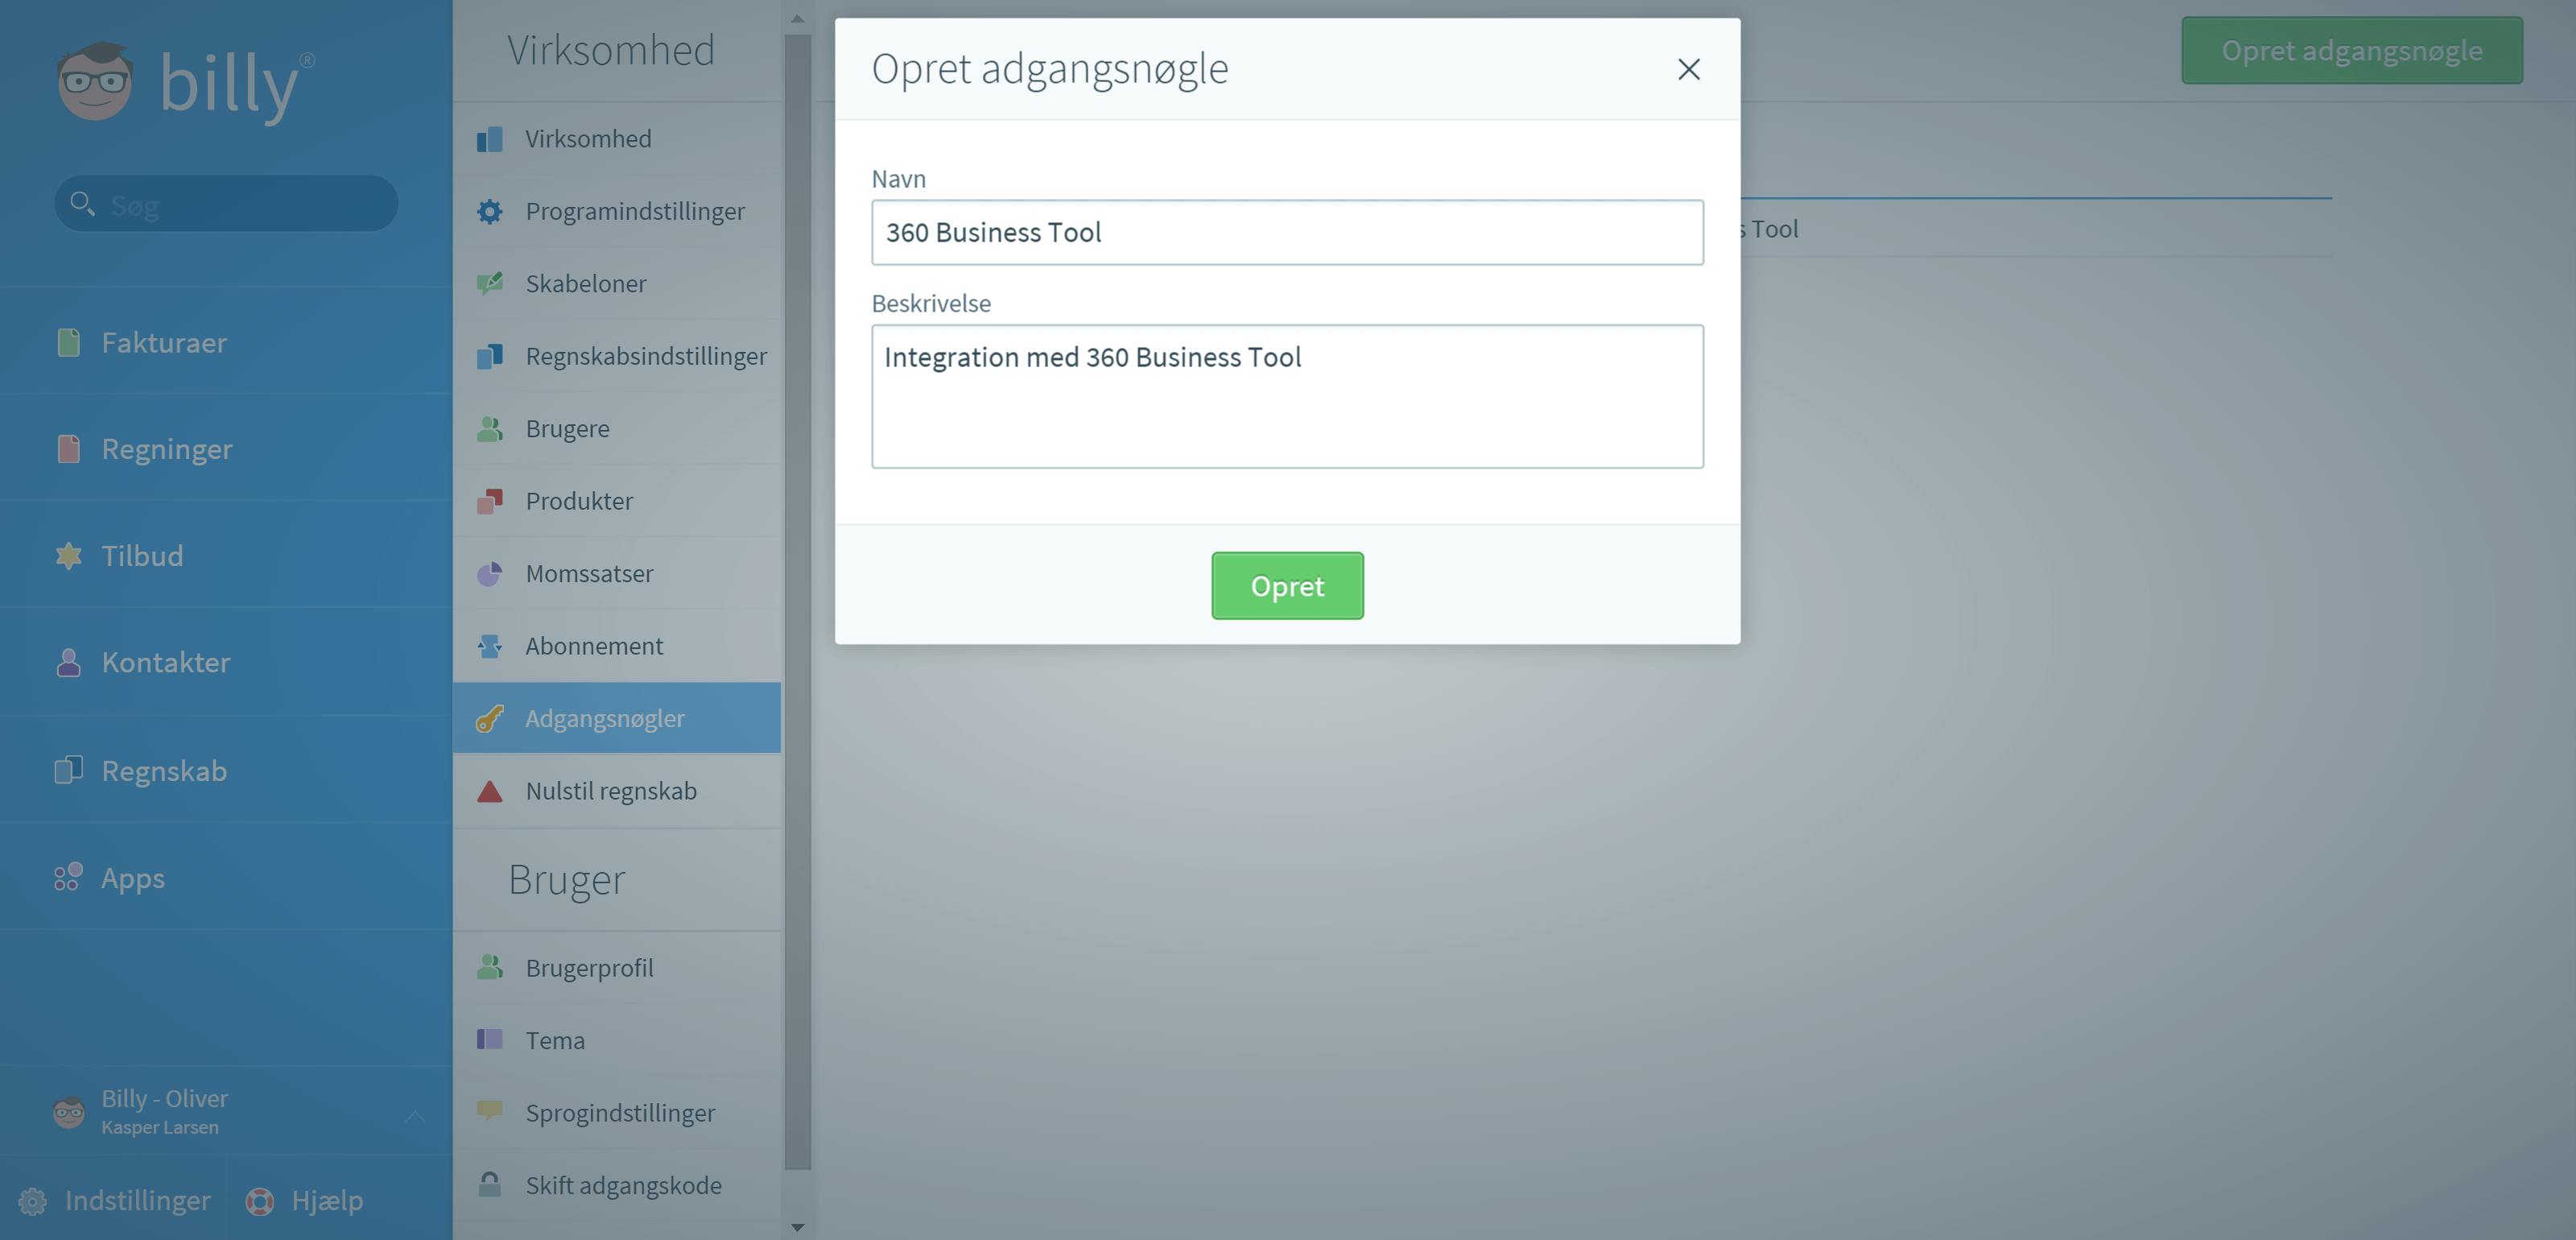Click the settings list scroll down arrow
The height and width of the screenshot is (1240, 2576).
tap(797, 1227)
